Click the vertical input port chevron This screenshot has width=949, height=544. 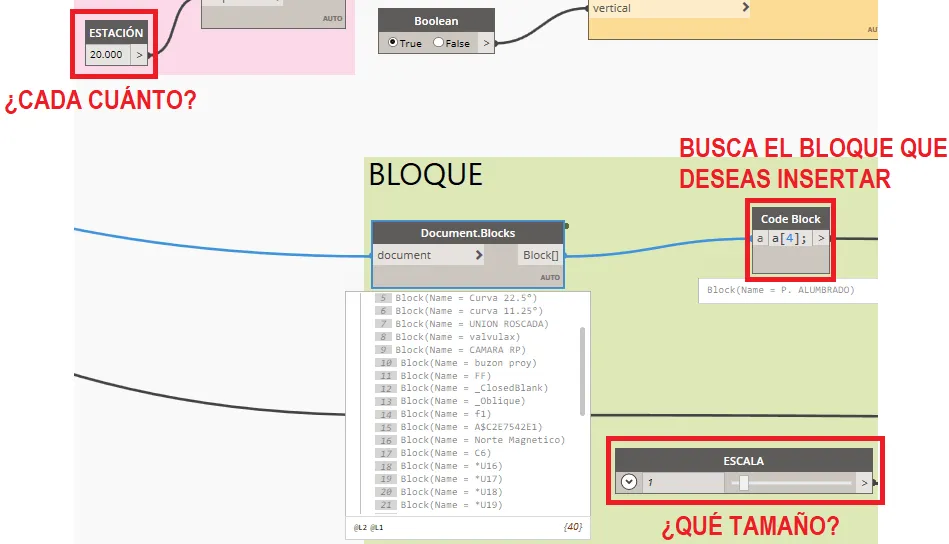pyautogui.click(x=746, y=7)
